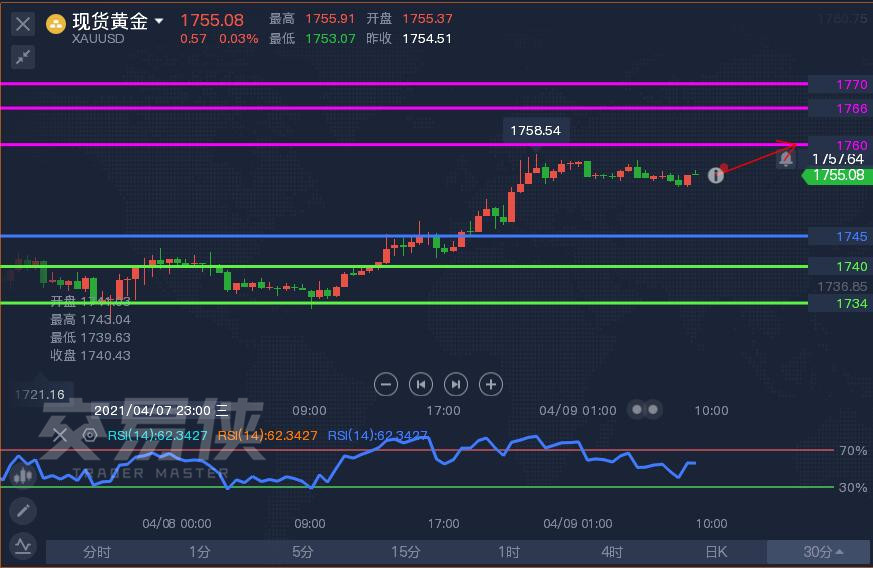Toggle the two-dot pill switch
The image size is (873, 568).
pyautogui.click(x=645, y=410)
